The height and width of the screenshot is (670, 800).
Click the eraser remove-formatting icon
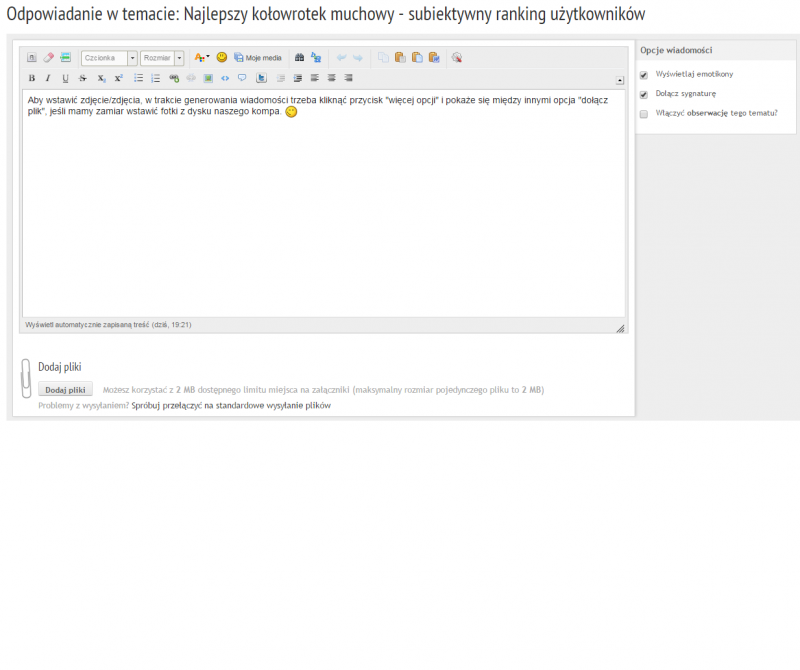pos(48,58)
